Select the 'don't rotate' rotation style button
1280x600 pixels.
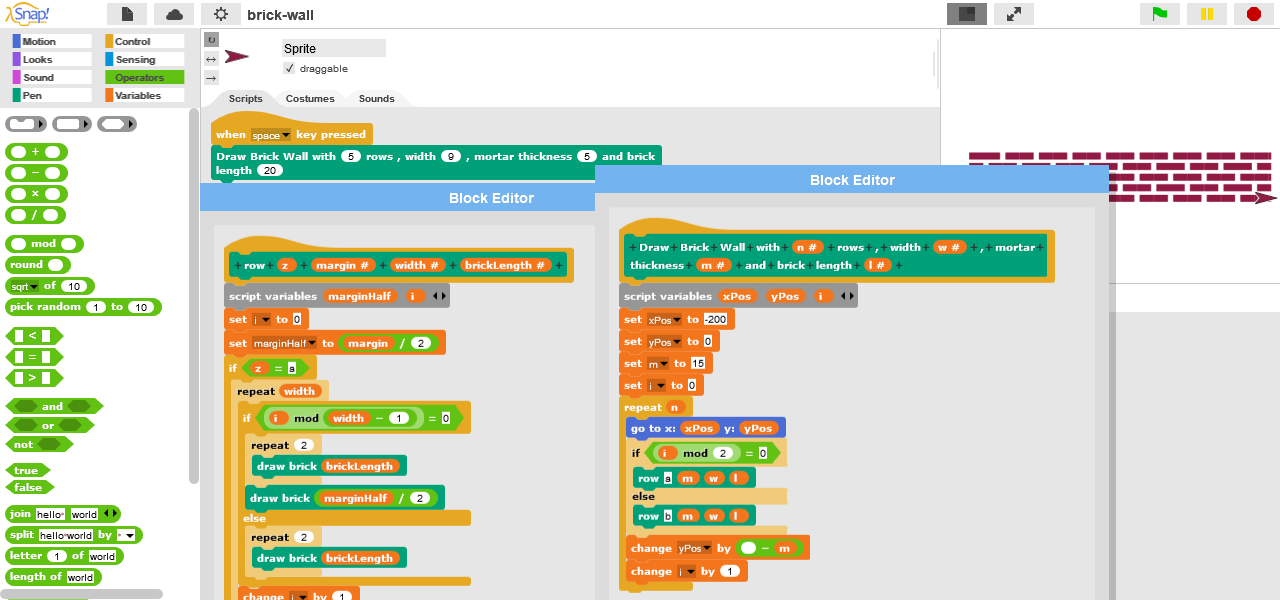(x=211, y=78)
